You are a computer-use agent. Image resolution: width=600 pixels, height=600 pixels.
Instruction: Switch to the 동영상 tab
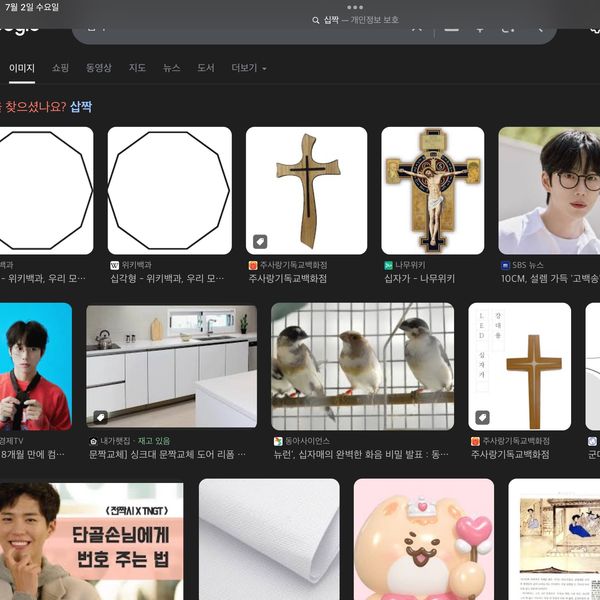[x=99, y=68]
